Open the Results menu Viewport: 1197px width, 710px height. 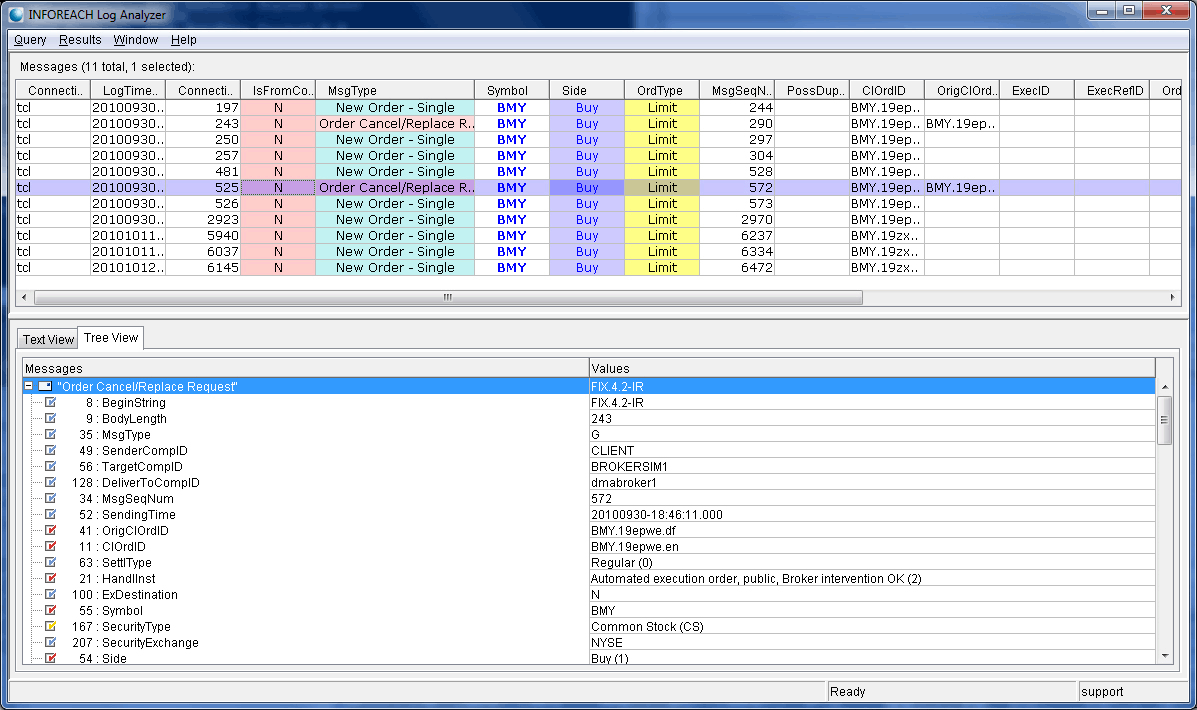point(80,40)
